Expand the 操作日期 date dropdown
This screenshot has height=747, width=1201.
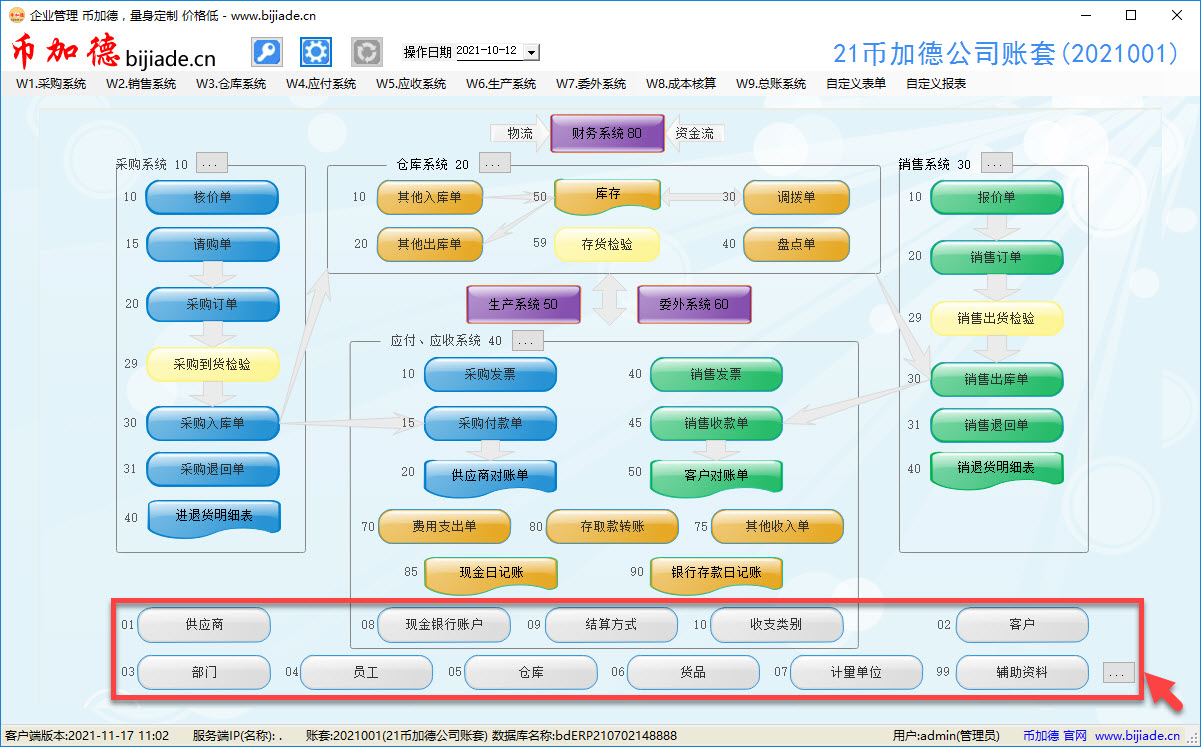[531, 52]
